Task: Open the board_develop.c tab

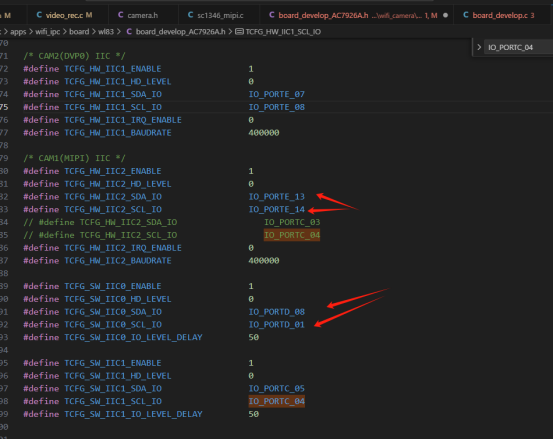Action: click(503, 15)
